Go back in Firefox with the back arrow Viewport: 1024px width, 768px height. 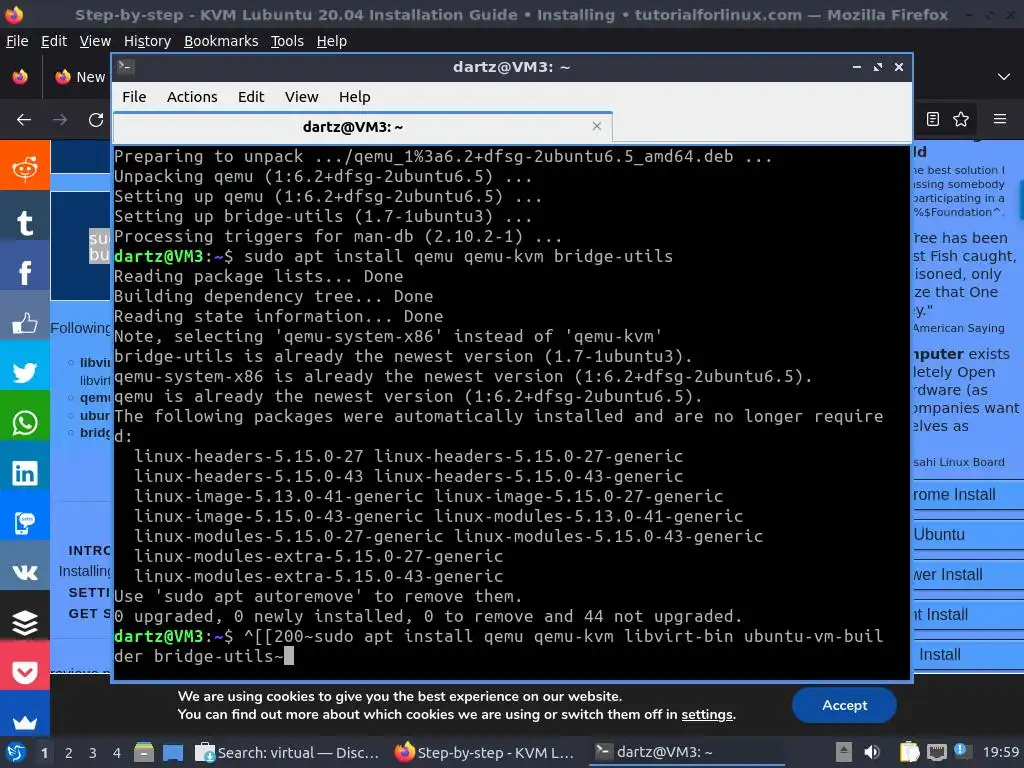(24, 120)
